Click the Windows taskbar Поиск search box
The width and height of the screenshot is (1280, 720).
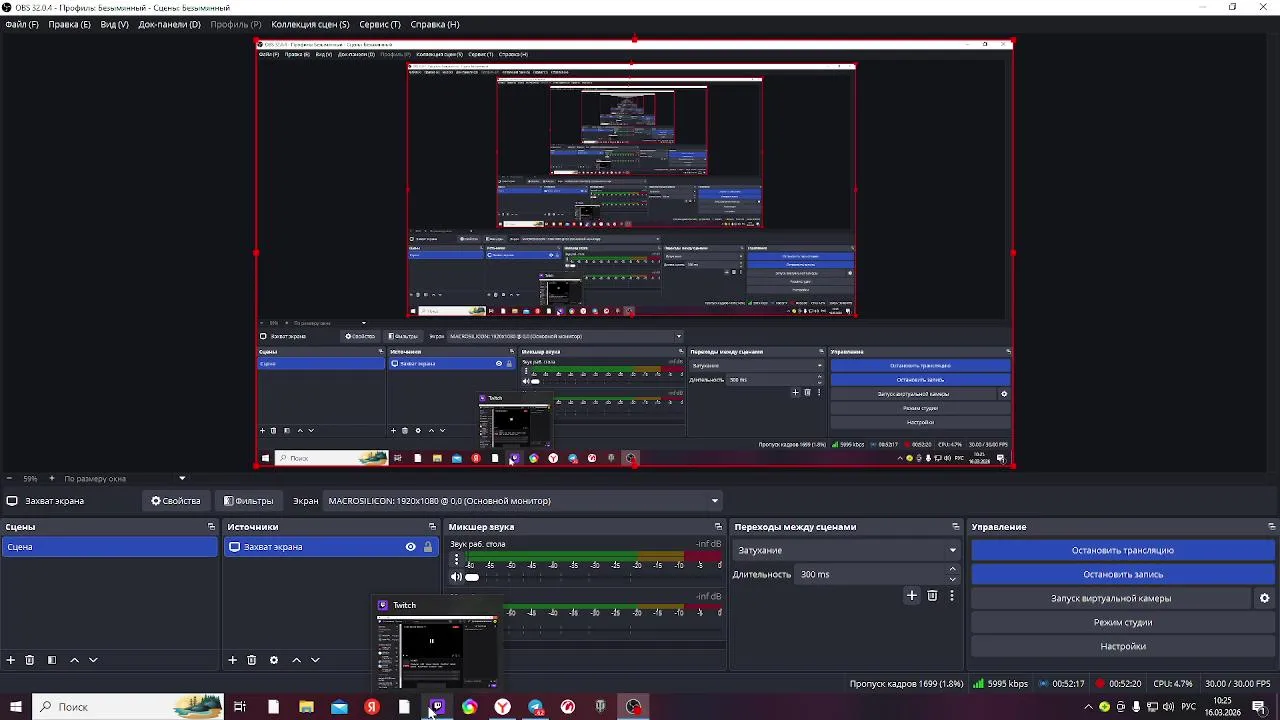[127, 707]
